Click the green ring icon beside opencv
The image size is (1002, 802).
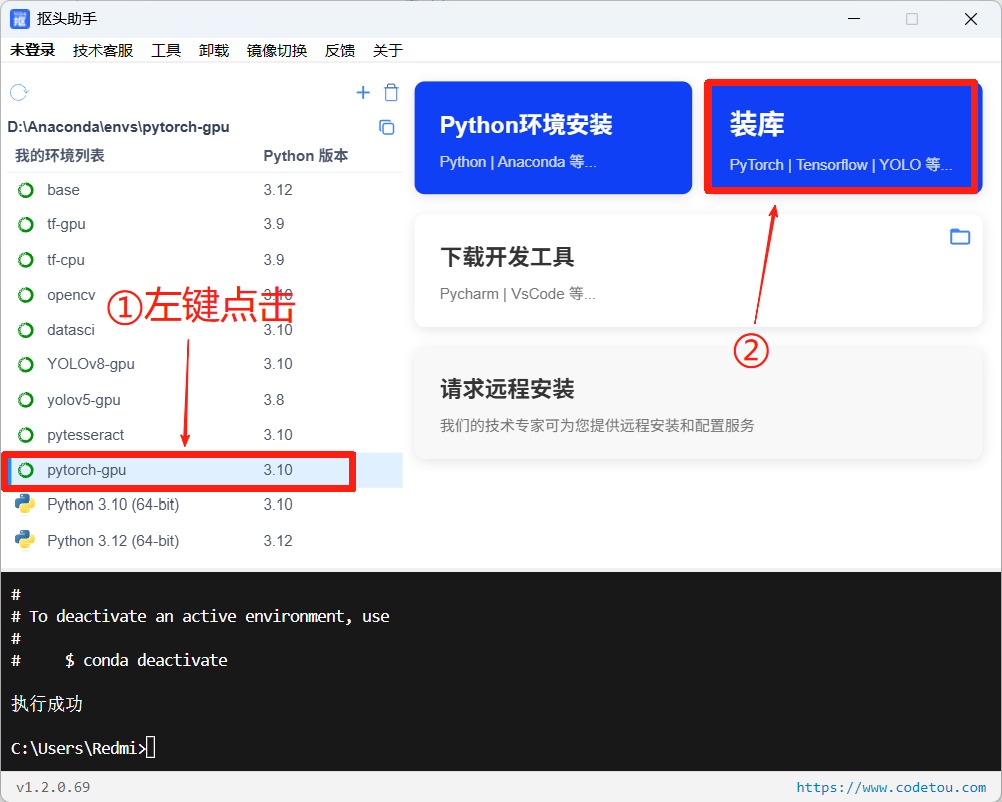(26, 295)
